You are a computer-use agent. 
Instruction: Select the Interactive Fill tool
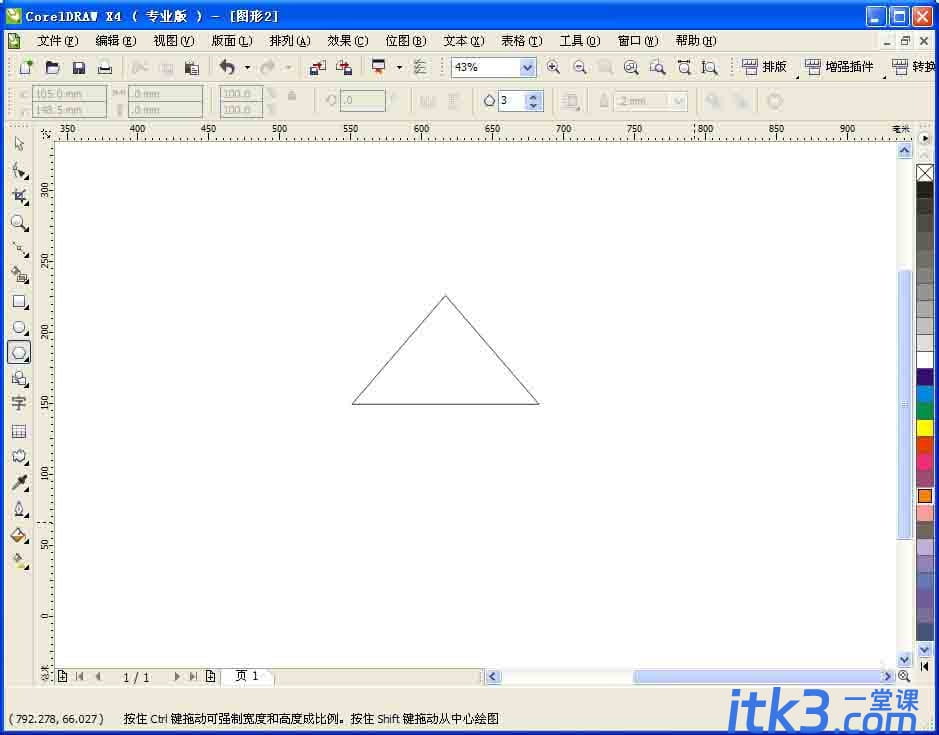tap(19, 561)
